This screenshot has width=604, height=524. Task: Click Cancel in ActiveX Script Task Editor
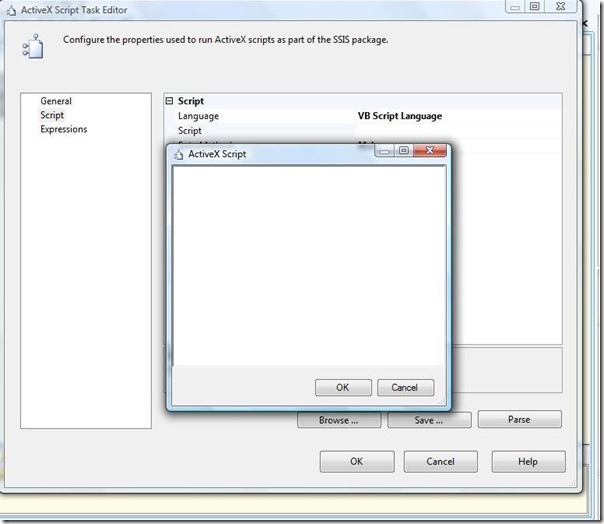pos(441,462)
